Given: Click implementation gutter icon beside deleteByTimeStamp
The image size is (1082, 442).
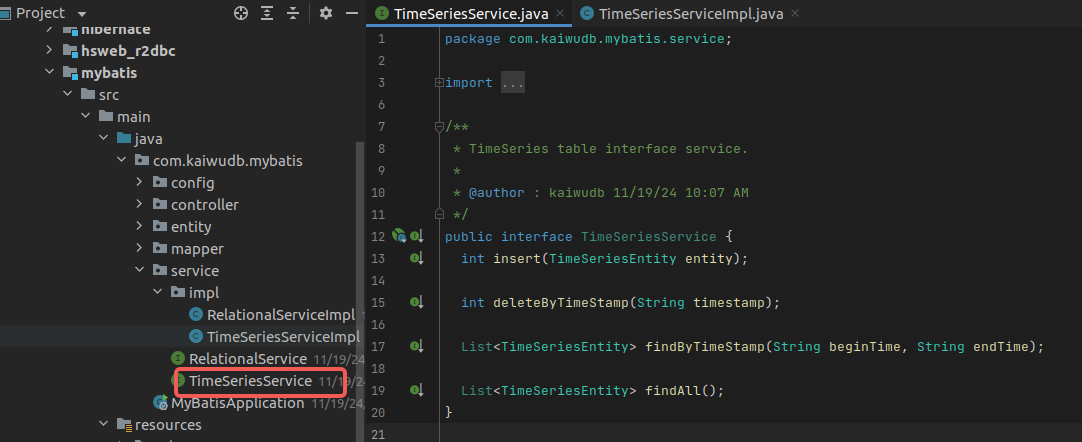Looking at the screenshot, I should coord(417,302).
